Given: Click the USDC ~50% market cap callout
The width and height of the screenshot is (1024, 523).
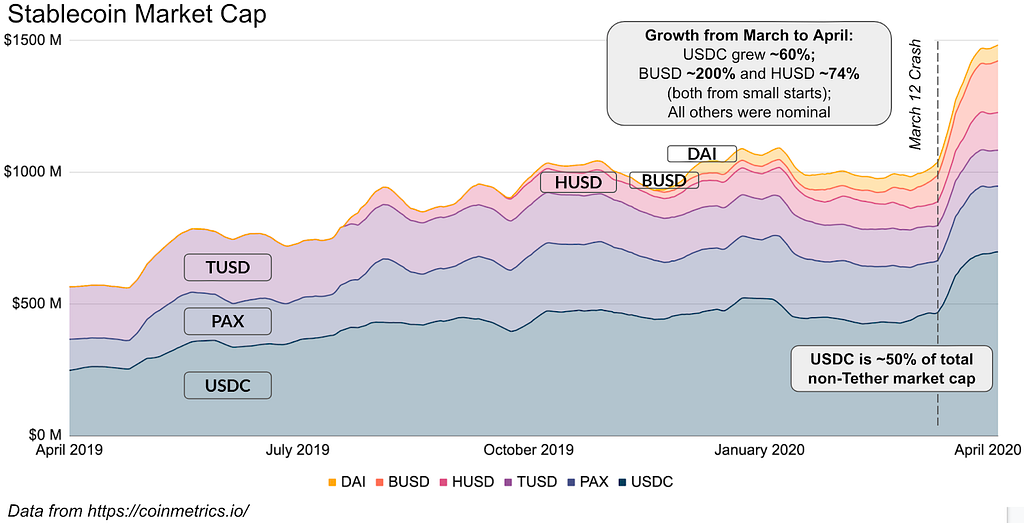Looking at the screenshot, I should point(891,369).
